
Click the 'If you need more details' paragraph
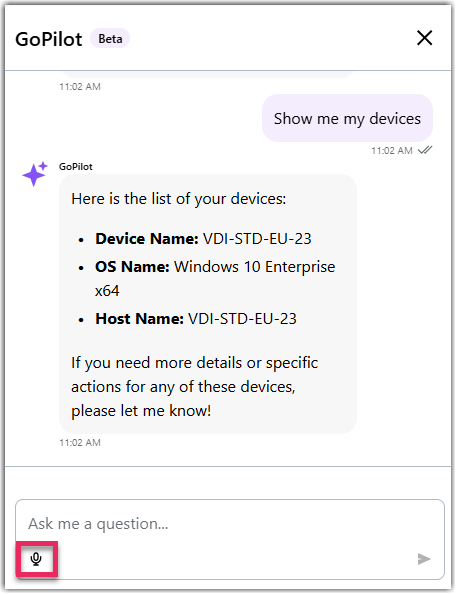[x=195, y=387]
